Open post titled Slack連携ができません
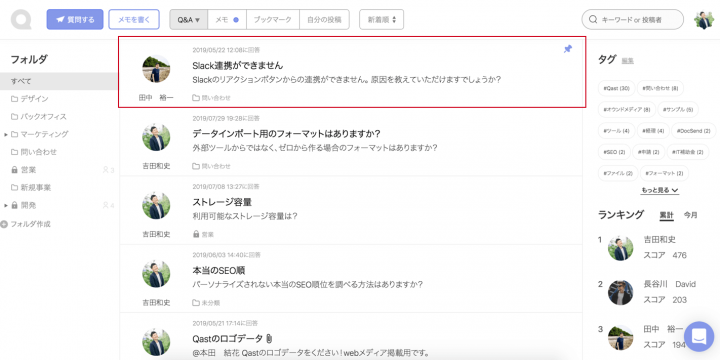 238,66
